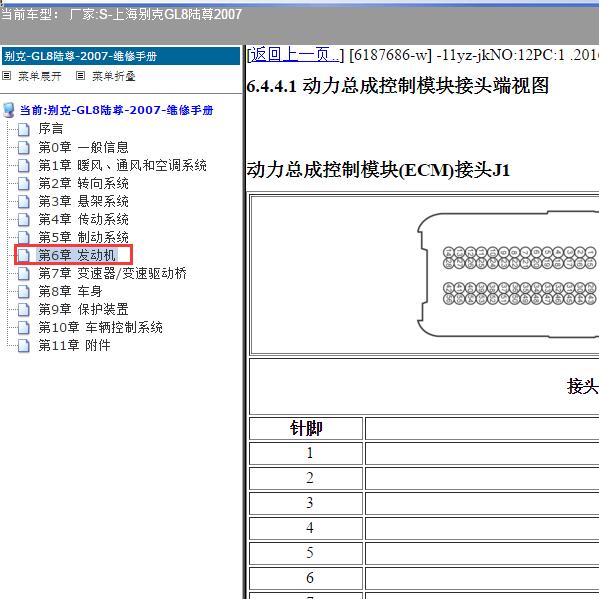Click document code [6187686-w] text
This screenshot has width=599, height=599.
point(390,55)
